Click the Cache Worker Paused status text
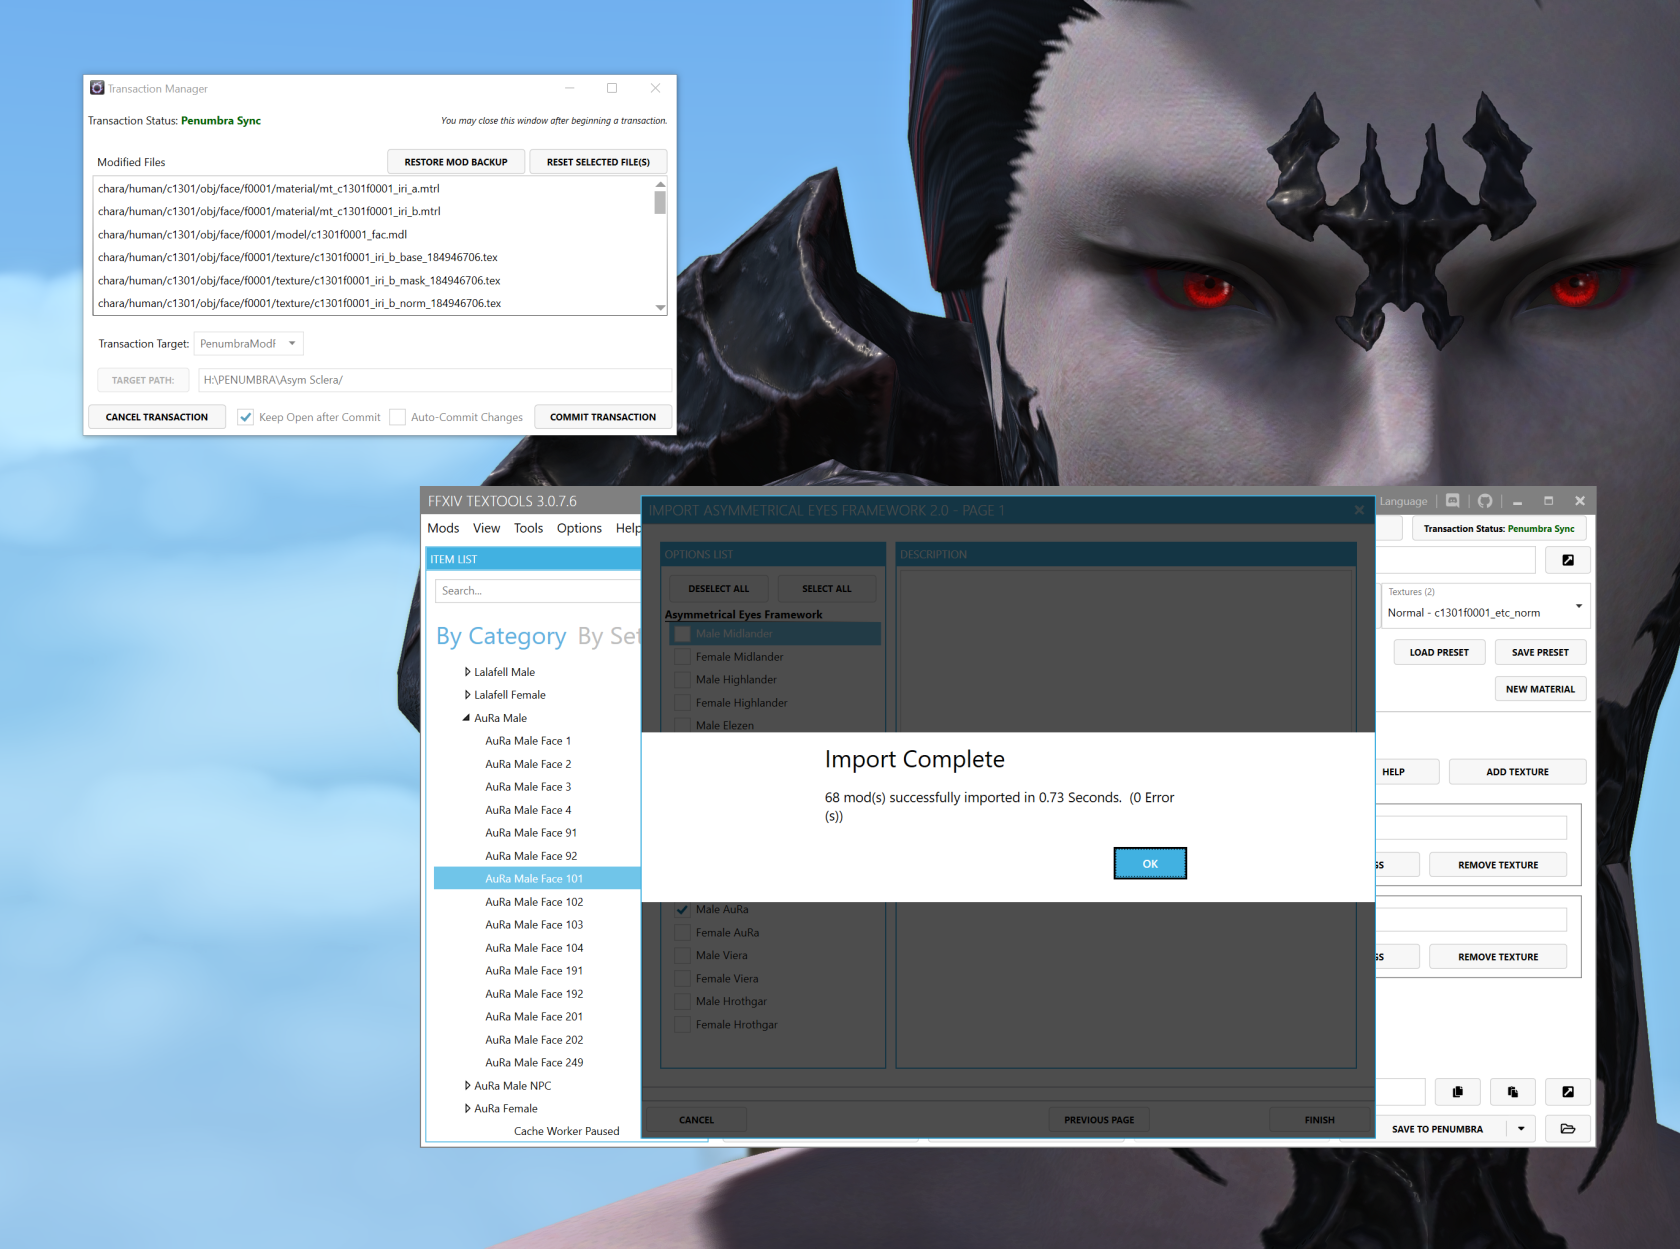This screenshot has height=1249, width=1680. coord(566,1131)
